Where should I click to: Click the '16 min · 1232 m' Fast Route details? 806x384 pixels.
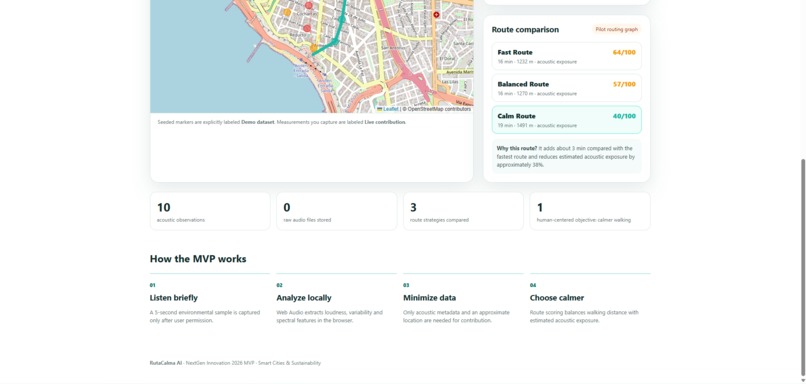tap(537, 62)
